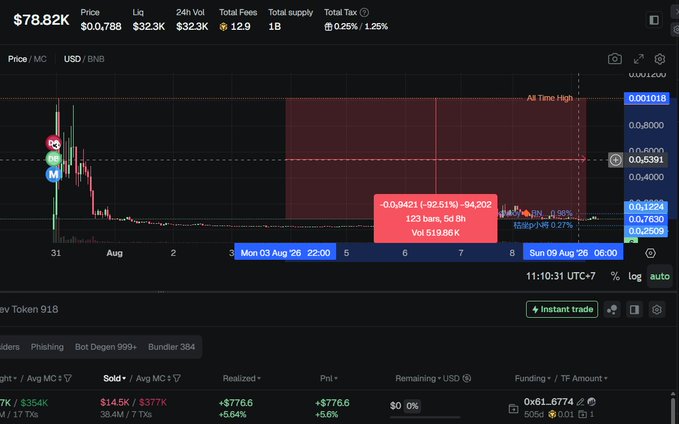
Task: Switch chart to Price mode
Action: pyautogui.click(x=17, y=59)
